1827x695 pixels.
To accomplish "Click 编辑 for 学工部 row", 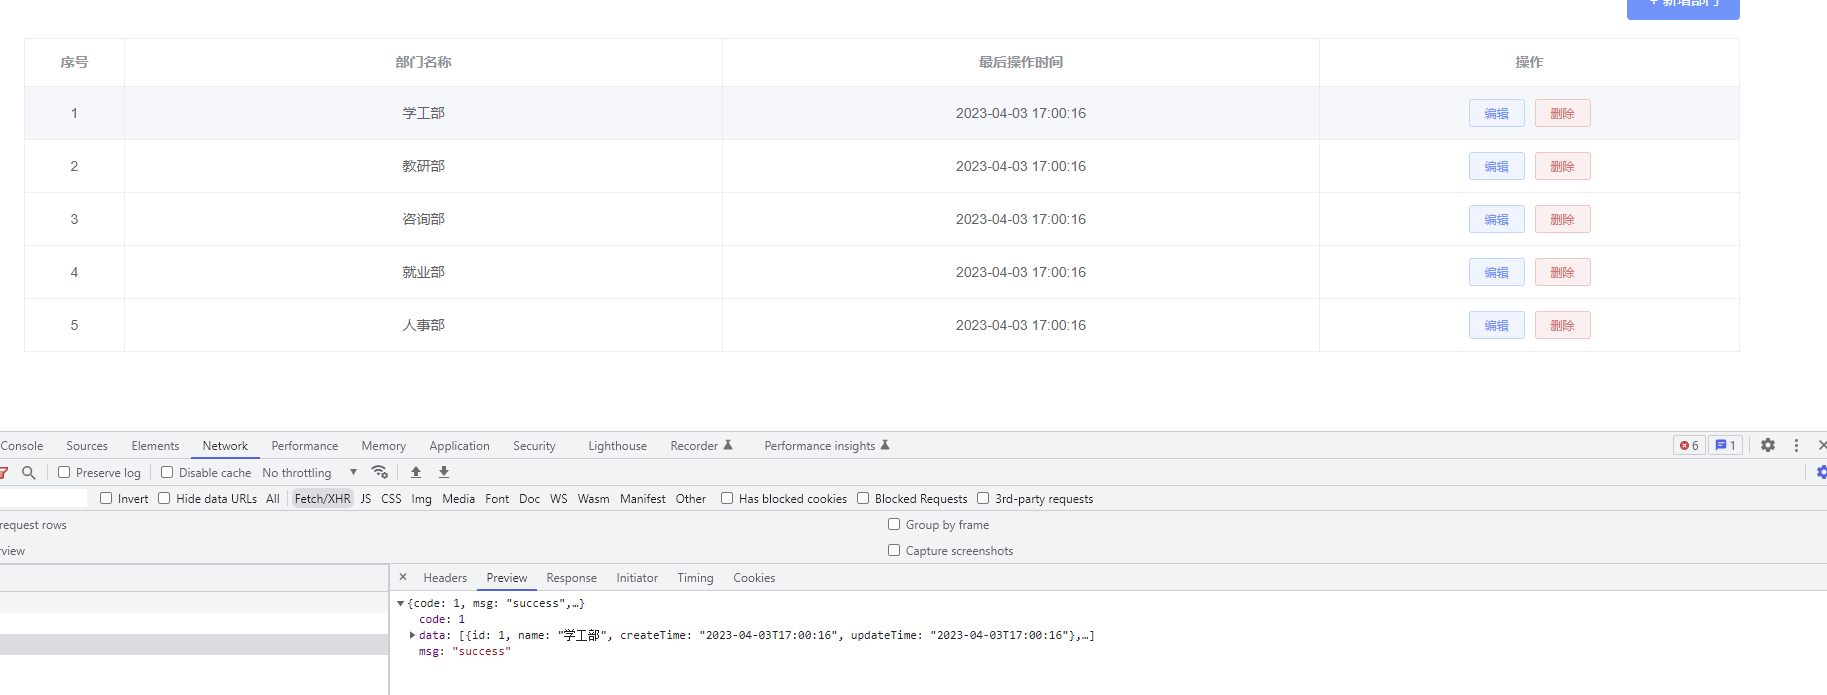I will click(1497, 113).
